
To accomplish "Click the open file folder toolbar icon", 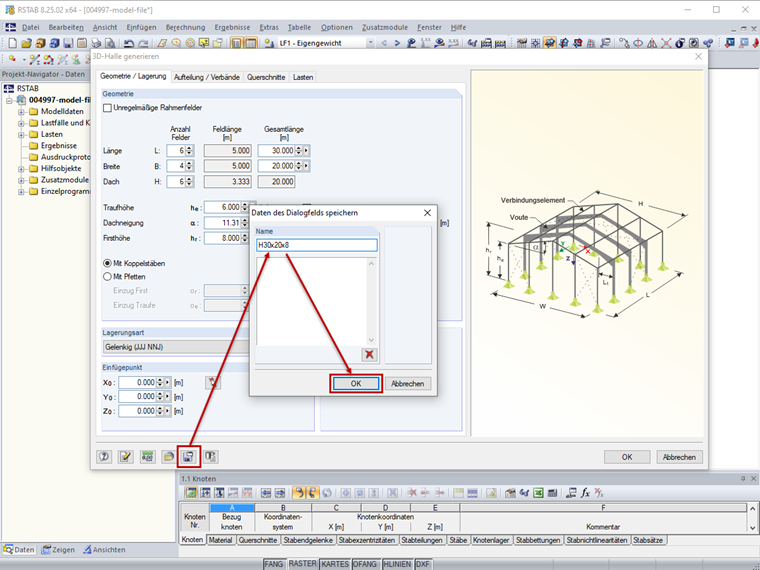I will tap(27, 43).
